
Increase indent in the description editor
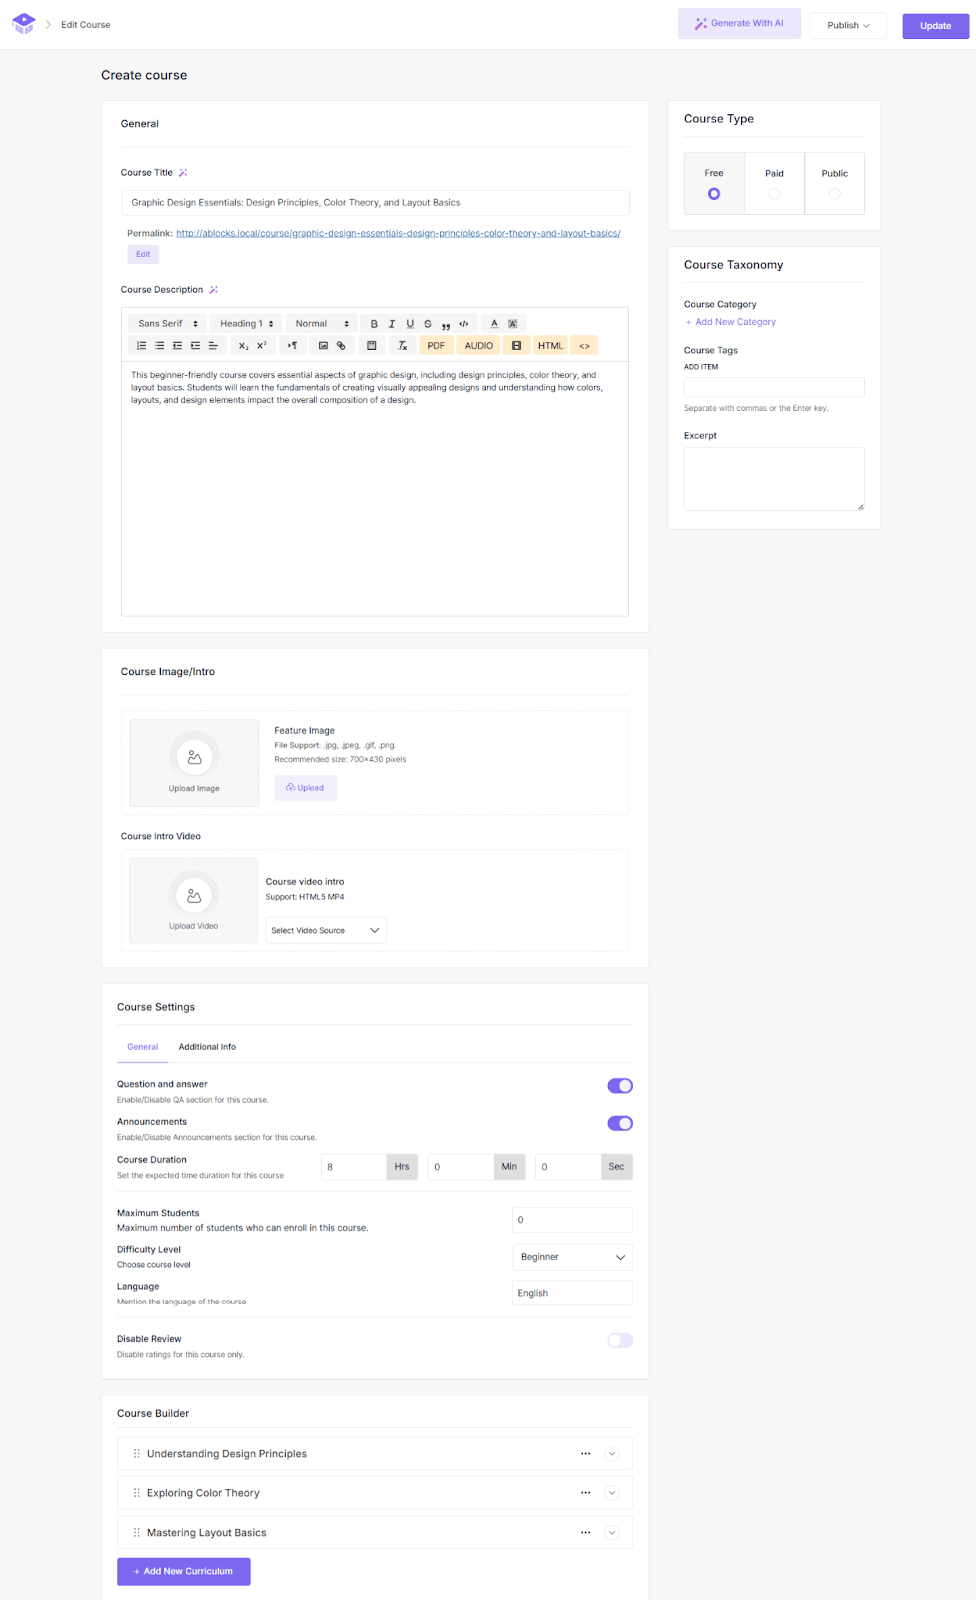click(x=195, y=346)
